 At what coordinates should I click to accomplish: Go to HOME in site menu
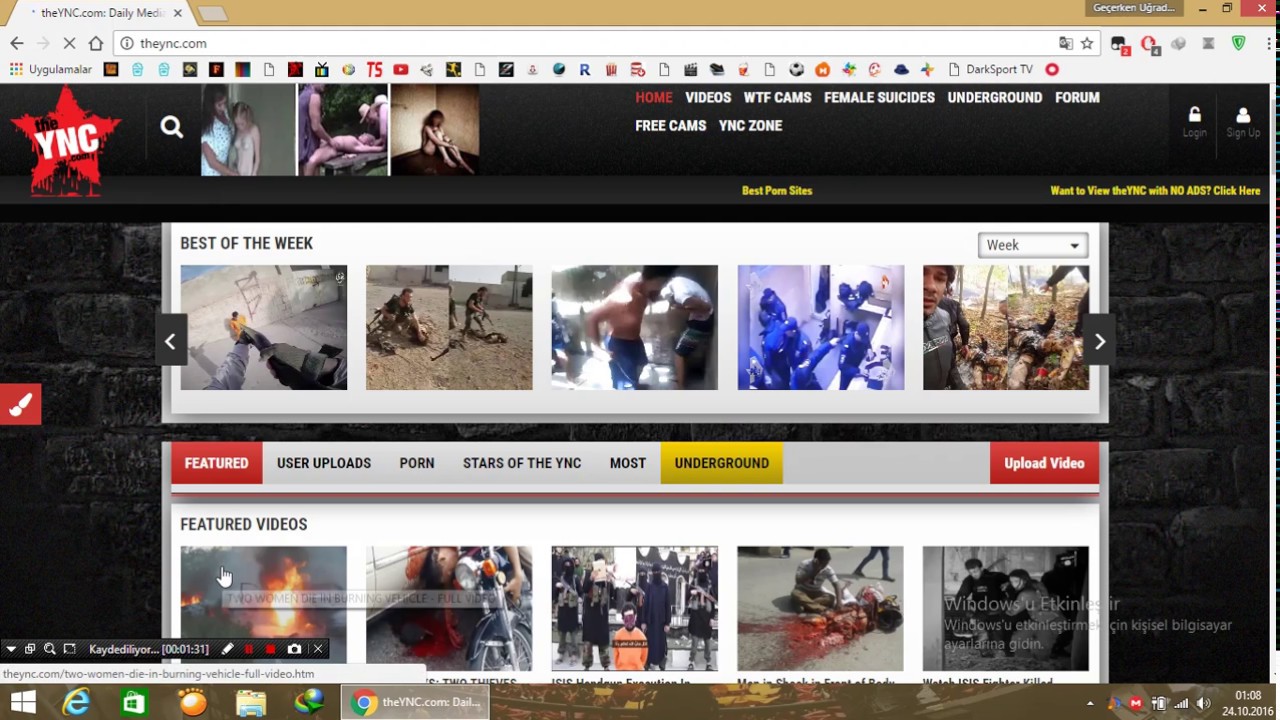pyautogui.click(x=653, y=97)
